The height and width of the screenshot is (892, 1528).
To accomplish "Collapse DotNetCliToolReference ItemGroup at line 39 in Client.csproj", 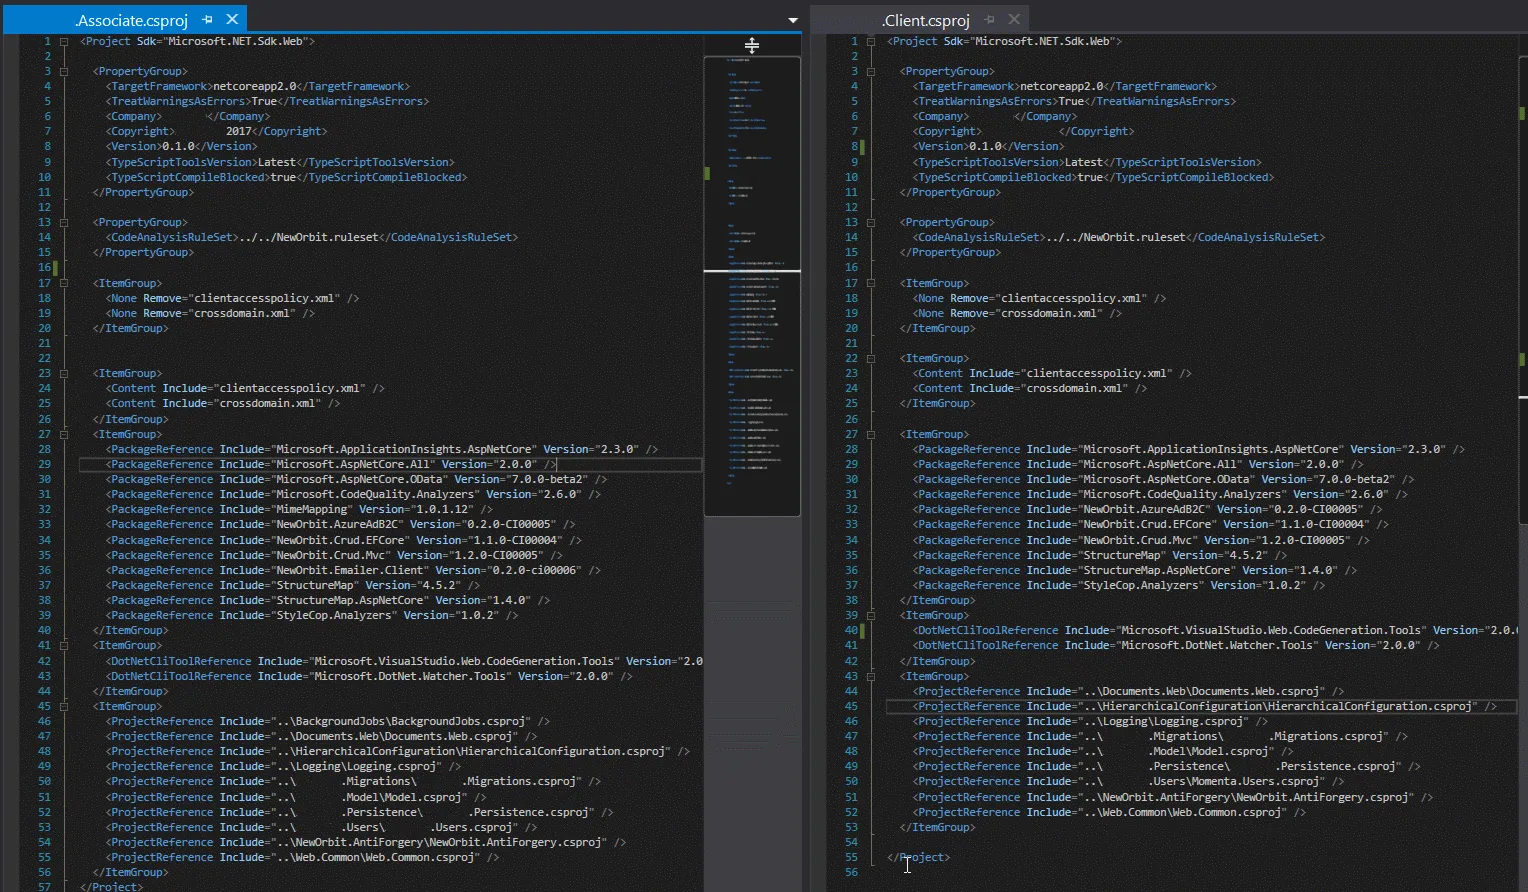I will [871, 616].
